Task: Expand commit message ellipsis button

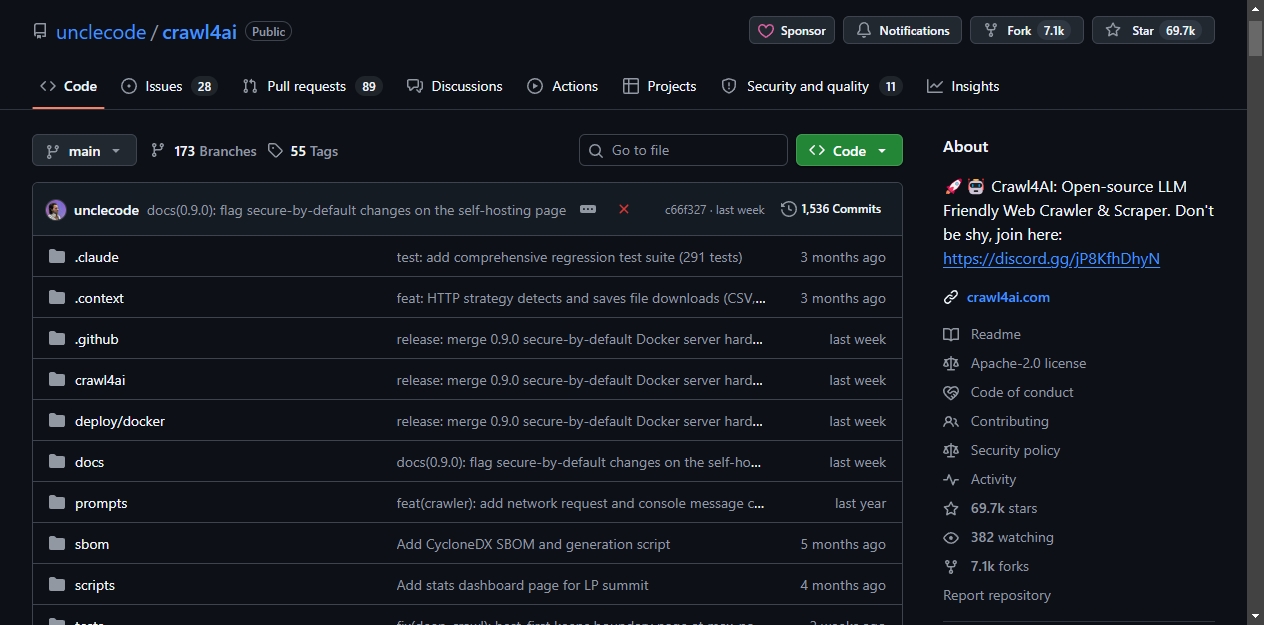Action: tap(588, 209)
